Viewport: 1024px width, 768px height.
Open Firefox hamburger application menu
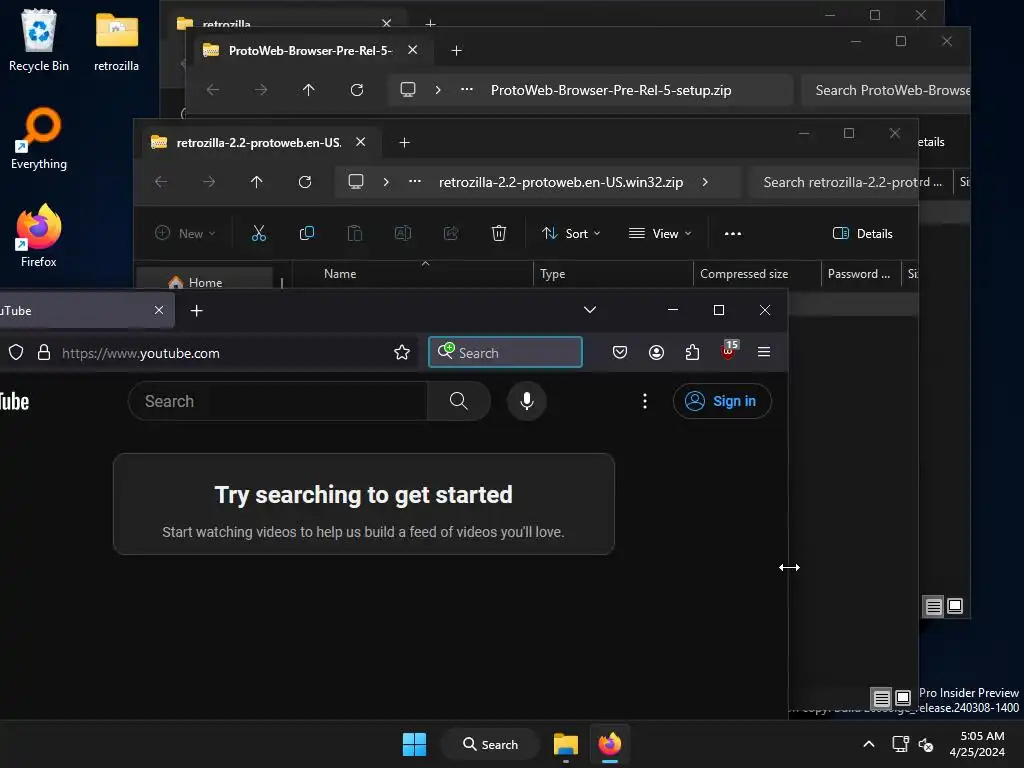[x=764, y=353]
